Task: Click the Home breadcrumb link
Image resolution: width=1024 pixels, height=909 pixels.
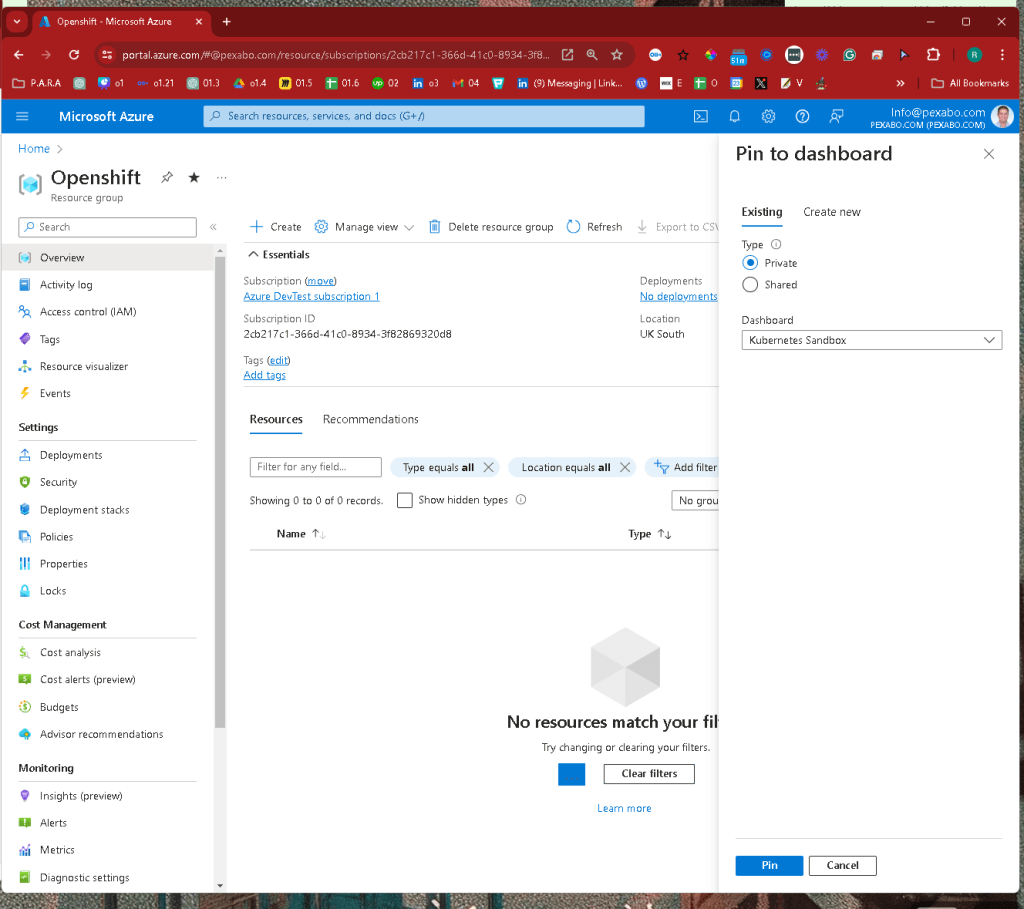Action: (34, 149)
